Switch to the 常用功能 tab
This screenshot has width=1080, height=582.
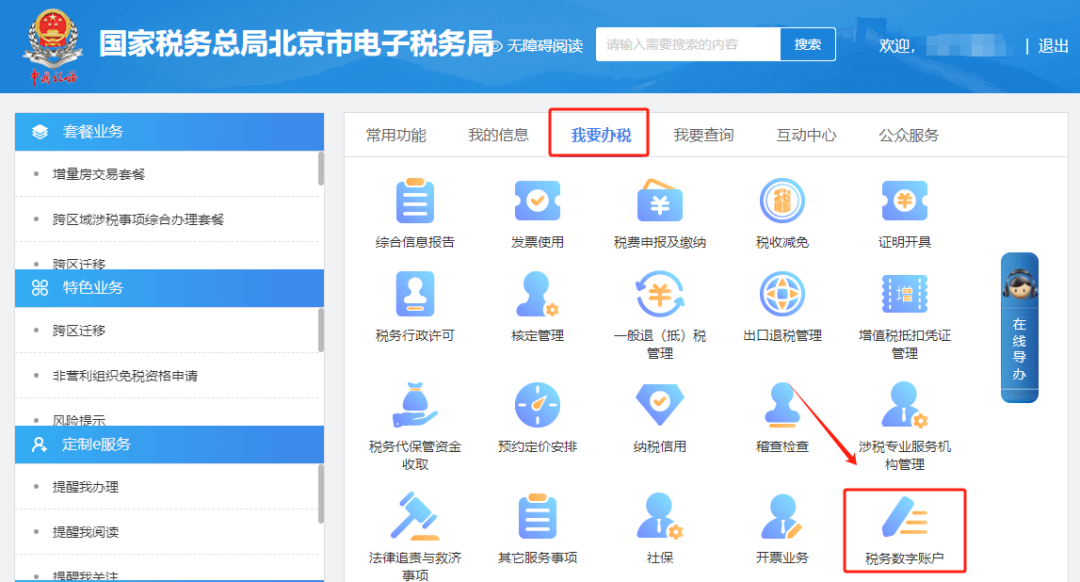pyautogui.click(x=396, y=135)
